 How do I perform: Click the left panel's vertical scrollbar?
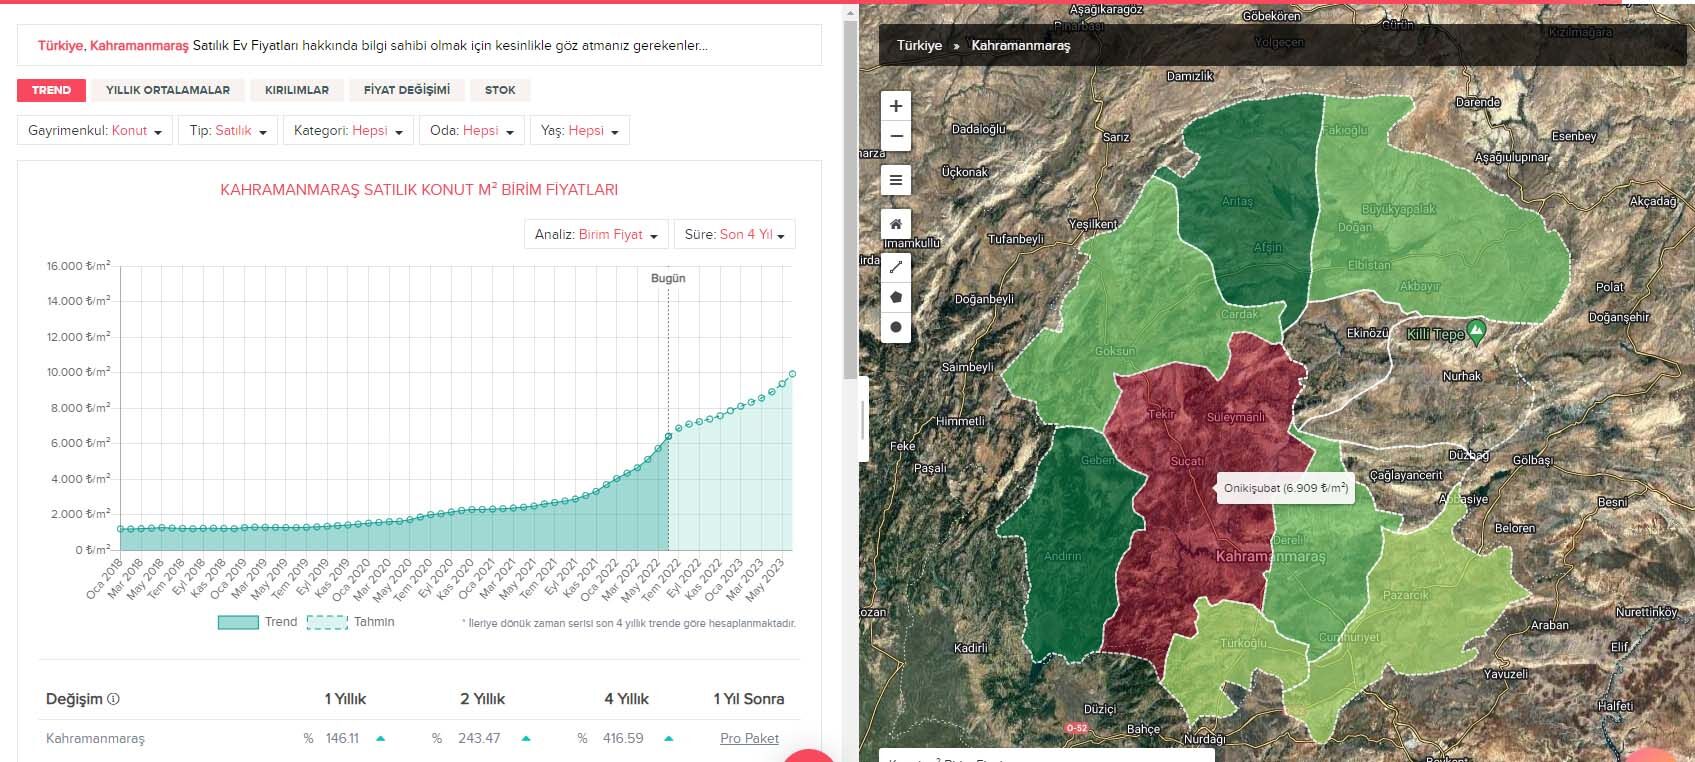[x=850, y=200]
